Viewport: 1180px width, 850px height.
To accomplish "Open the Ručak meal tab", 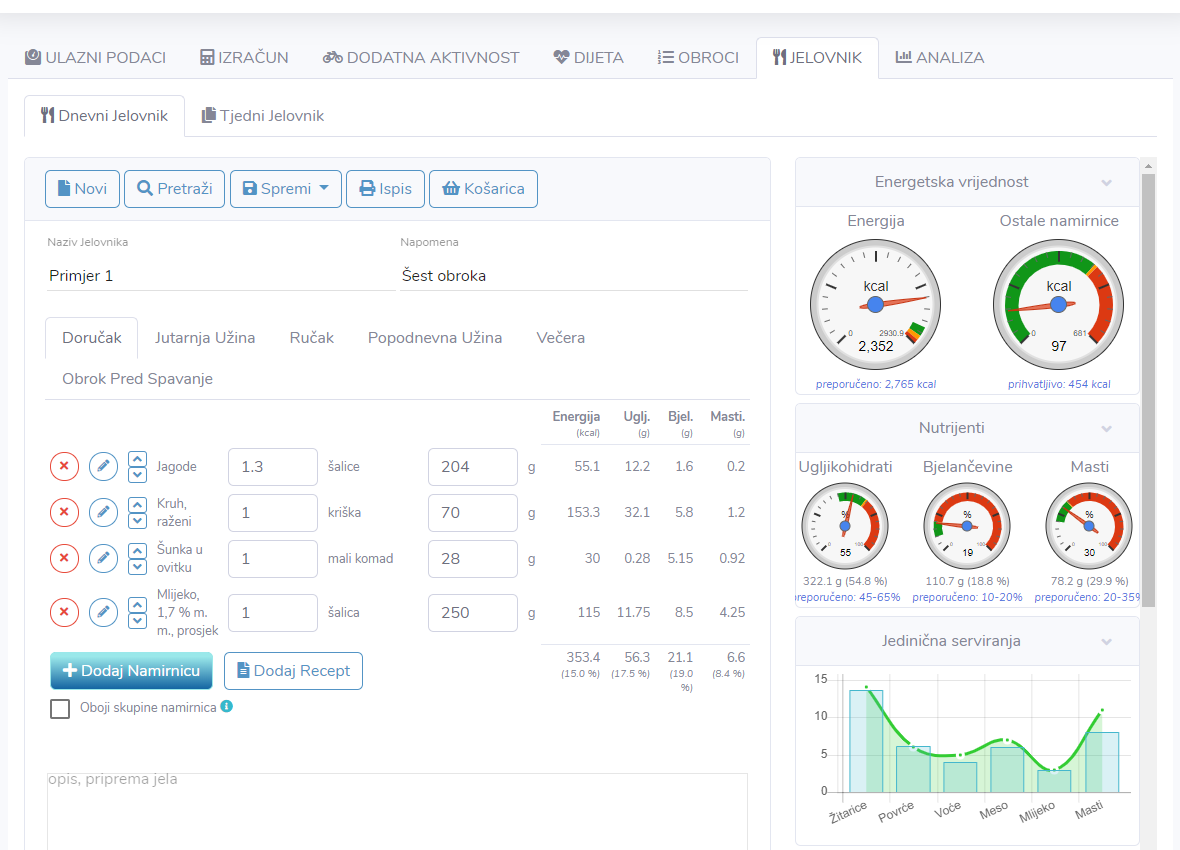I will pyautogui.click(x=312, y=338).
